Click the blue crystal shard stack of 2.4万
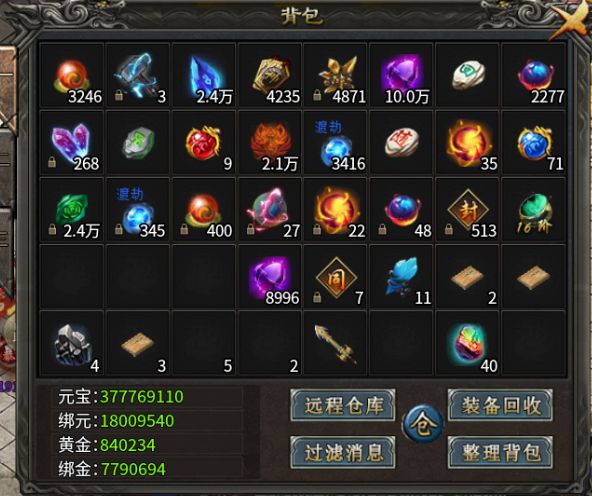Image resolution: width=592 pixels, height=496 pixels. tap(204, 75)
